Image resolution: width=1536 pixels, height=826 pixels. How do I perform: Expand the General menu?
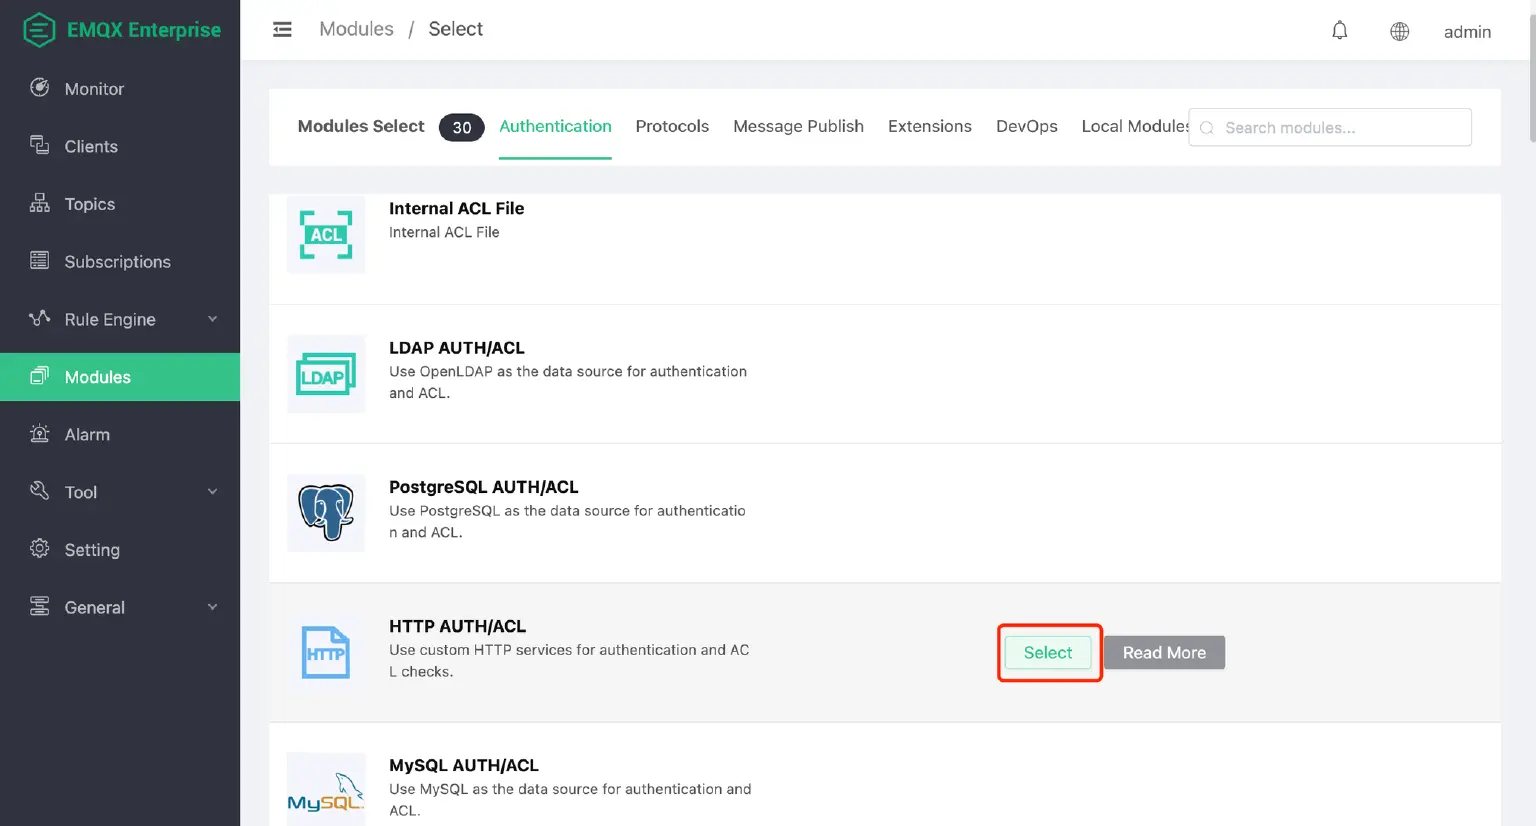[x=94, y=607]
